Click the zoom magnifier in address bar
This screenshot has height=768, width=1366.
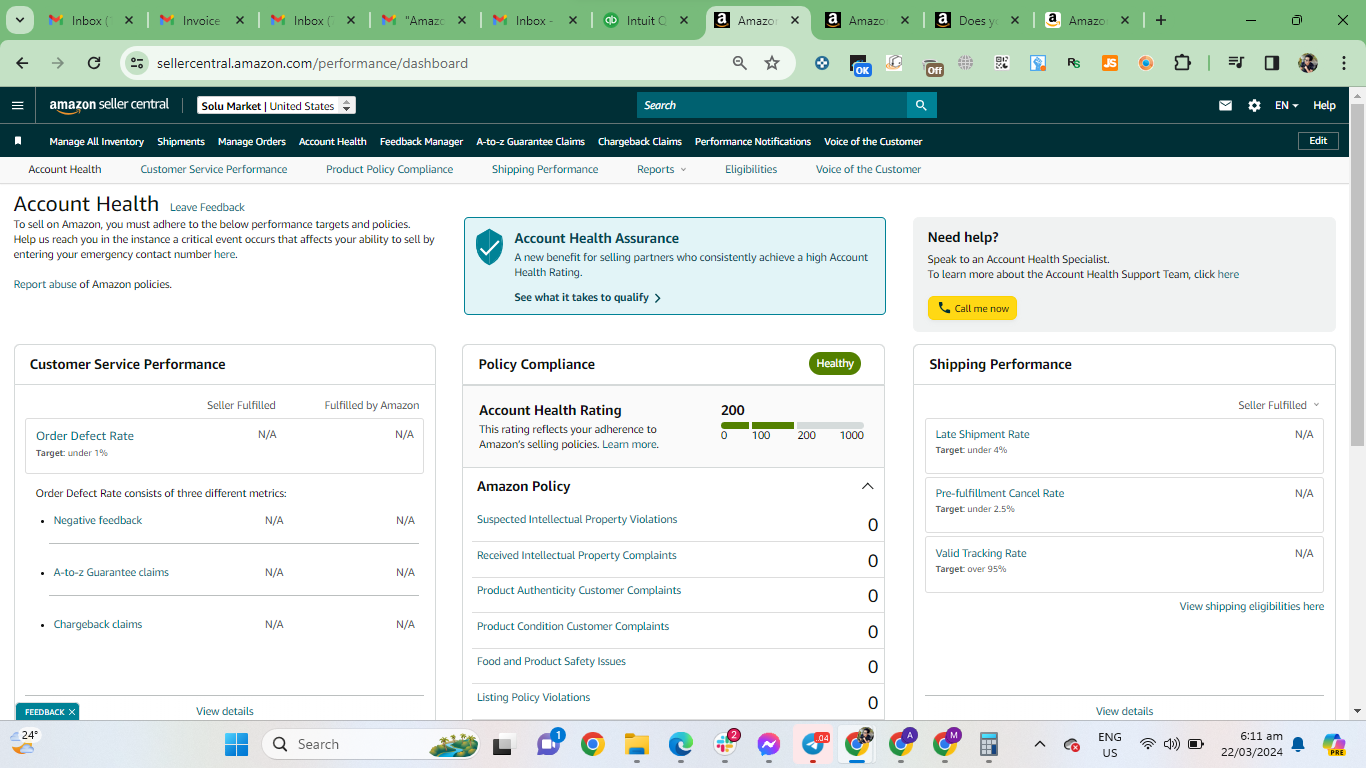(x=740, y=63)
